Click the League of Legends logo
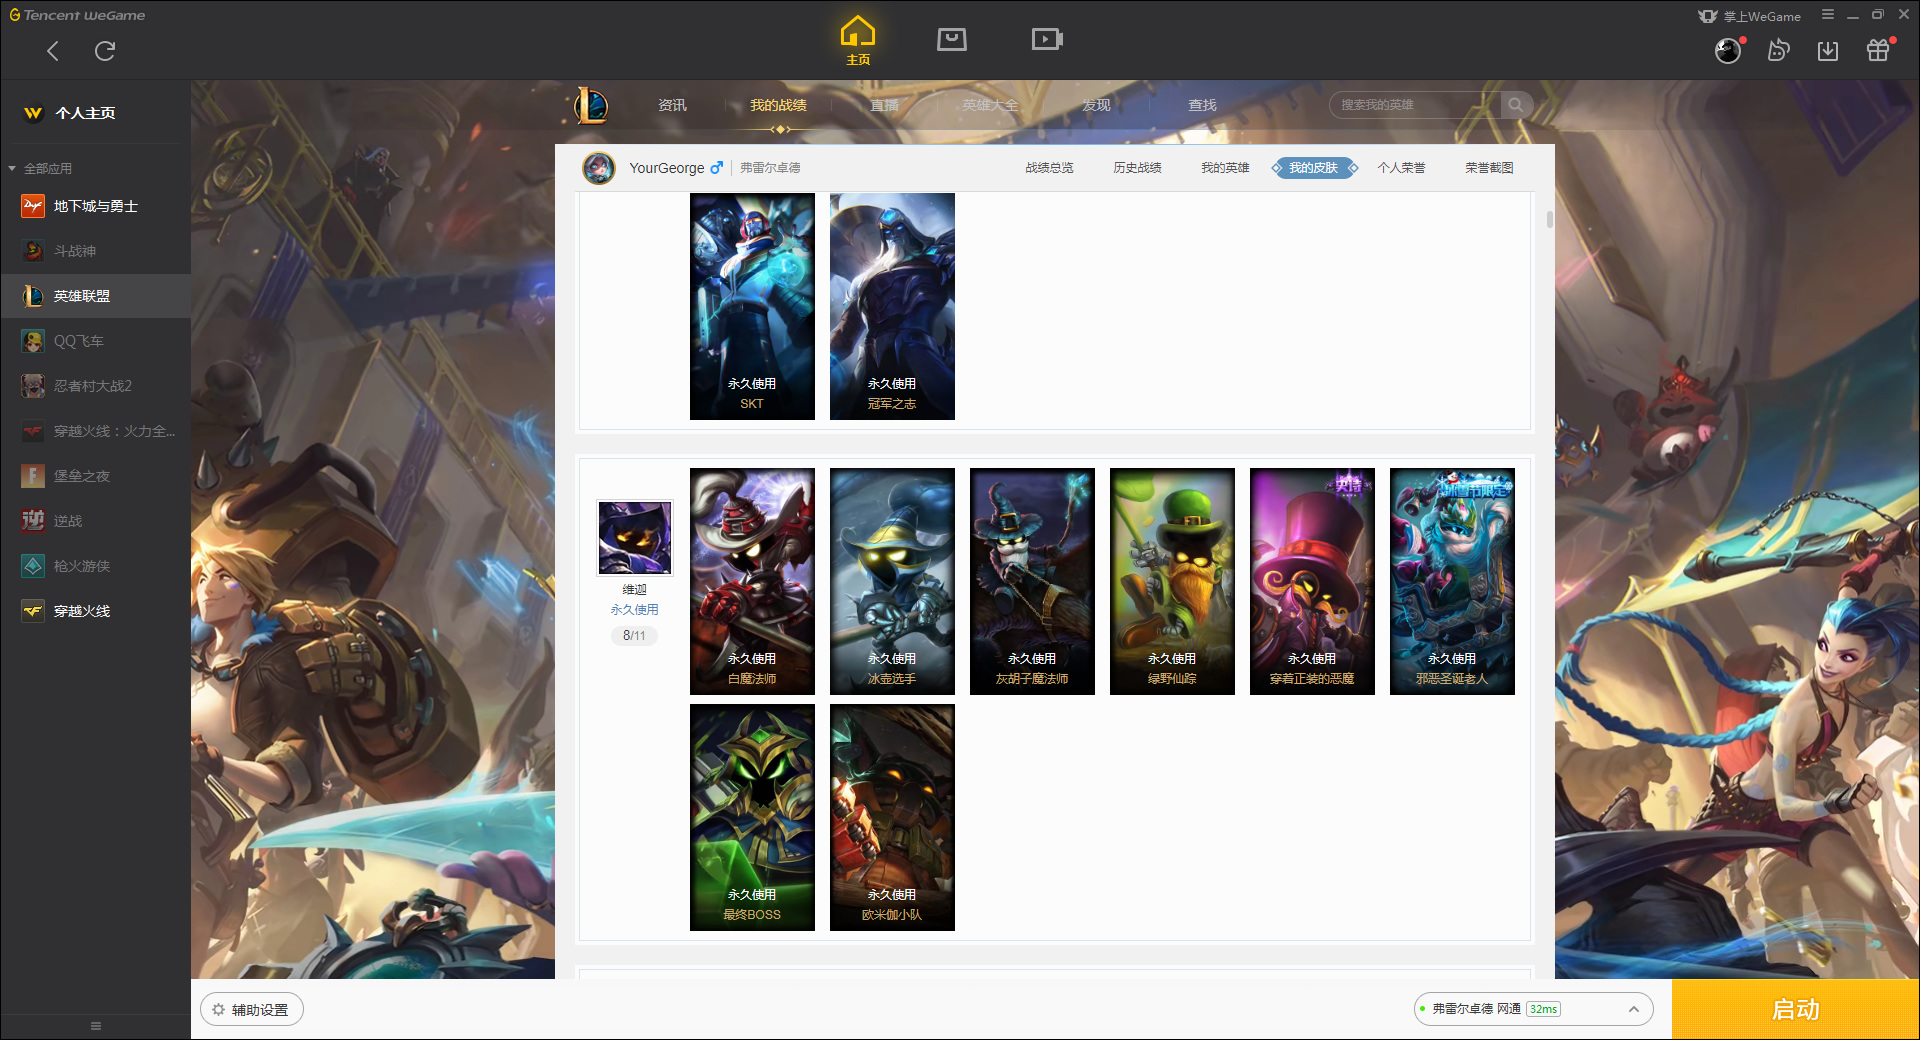The height and width of the screenshot is (1040, 1920). pos(591,105)
